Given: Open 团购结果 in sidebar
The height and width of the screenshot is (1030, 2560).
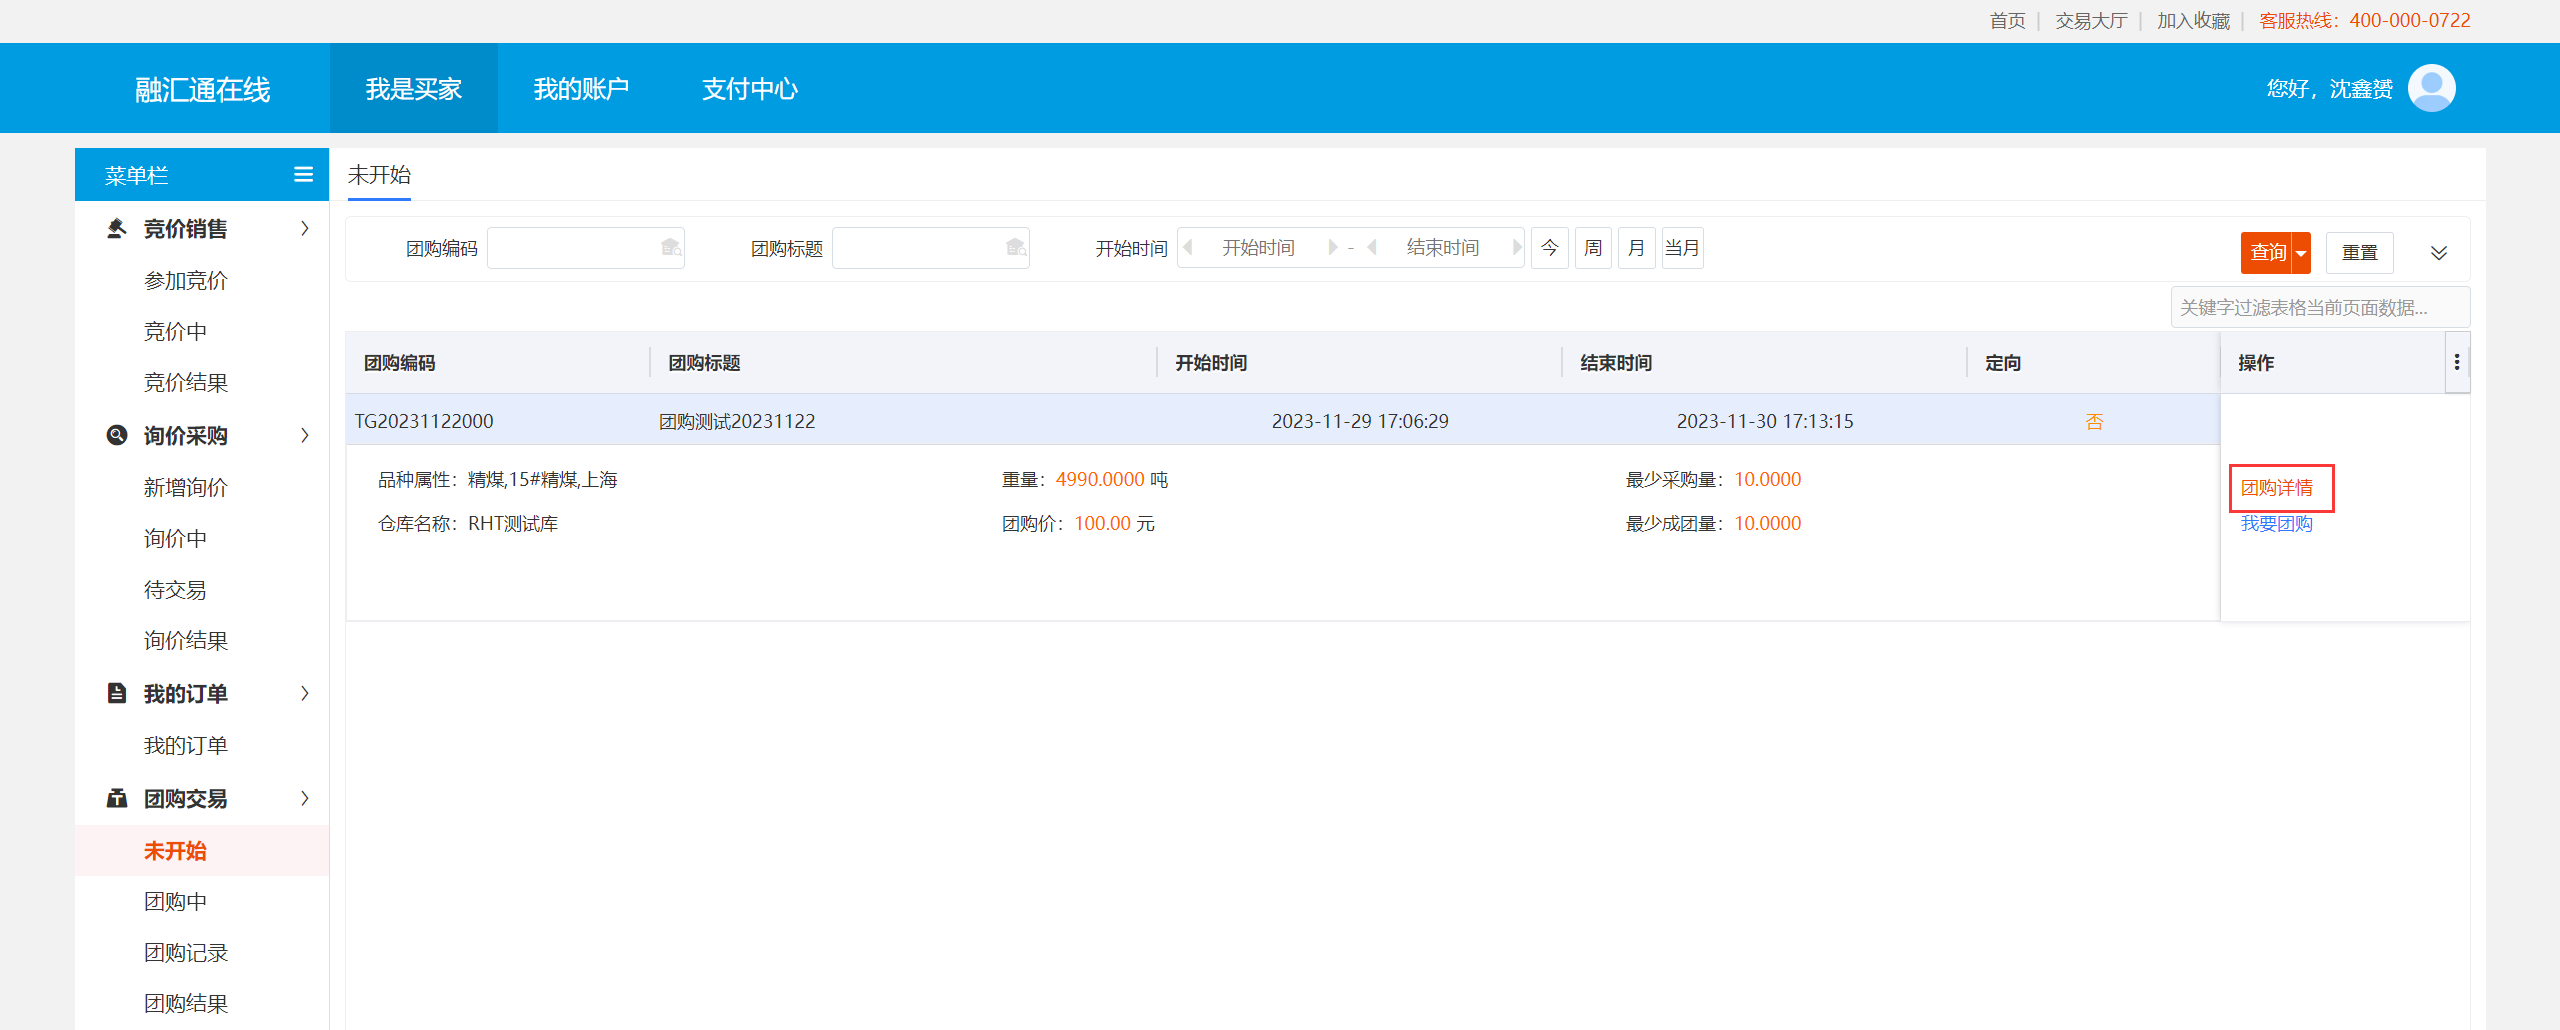Looking at the screenshot, I should tap(186, 1003).
